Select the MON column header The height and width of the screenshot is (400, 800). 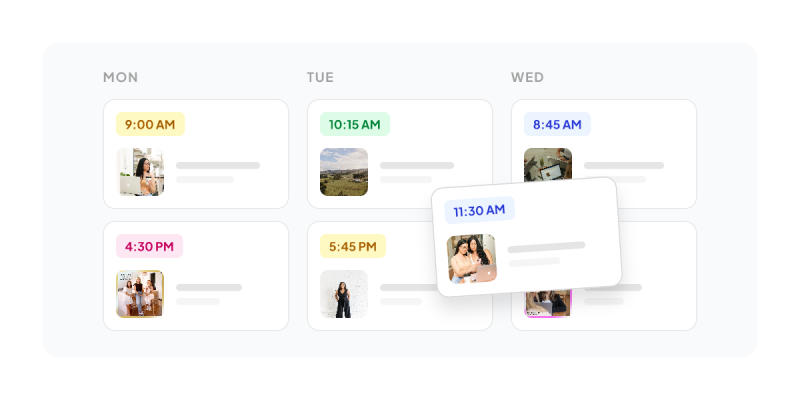(120, 78)
